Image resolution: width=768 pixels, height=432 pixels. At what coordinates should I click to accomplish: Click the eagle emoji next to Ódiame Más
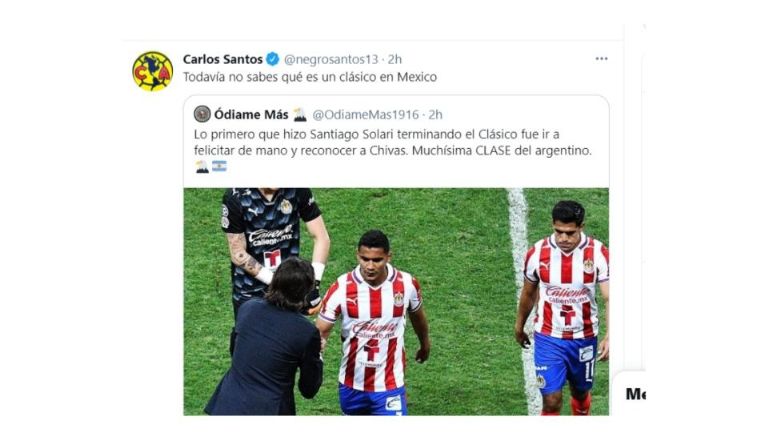point(299,115)
